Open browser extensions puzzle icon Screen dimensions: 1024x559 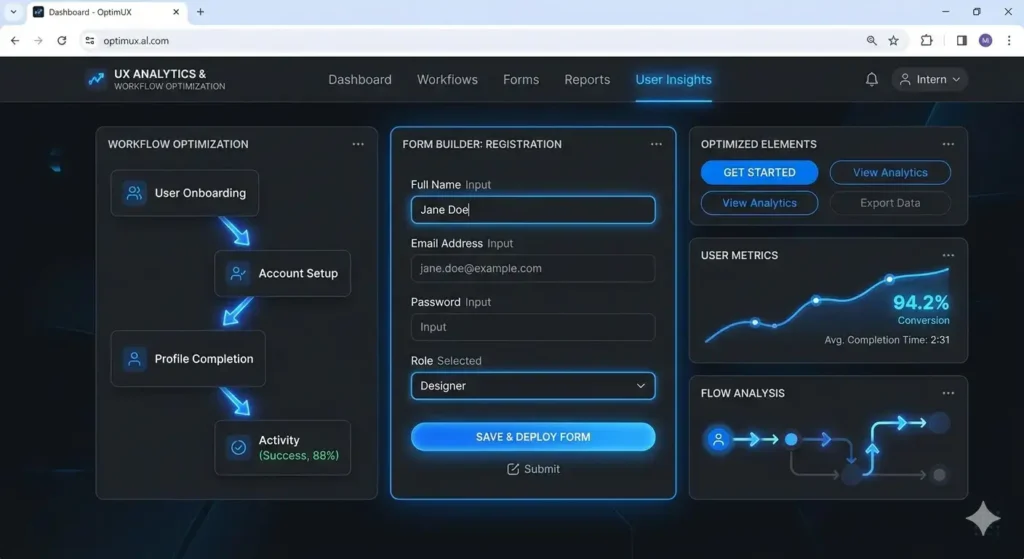926,40
